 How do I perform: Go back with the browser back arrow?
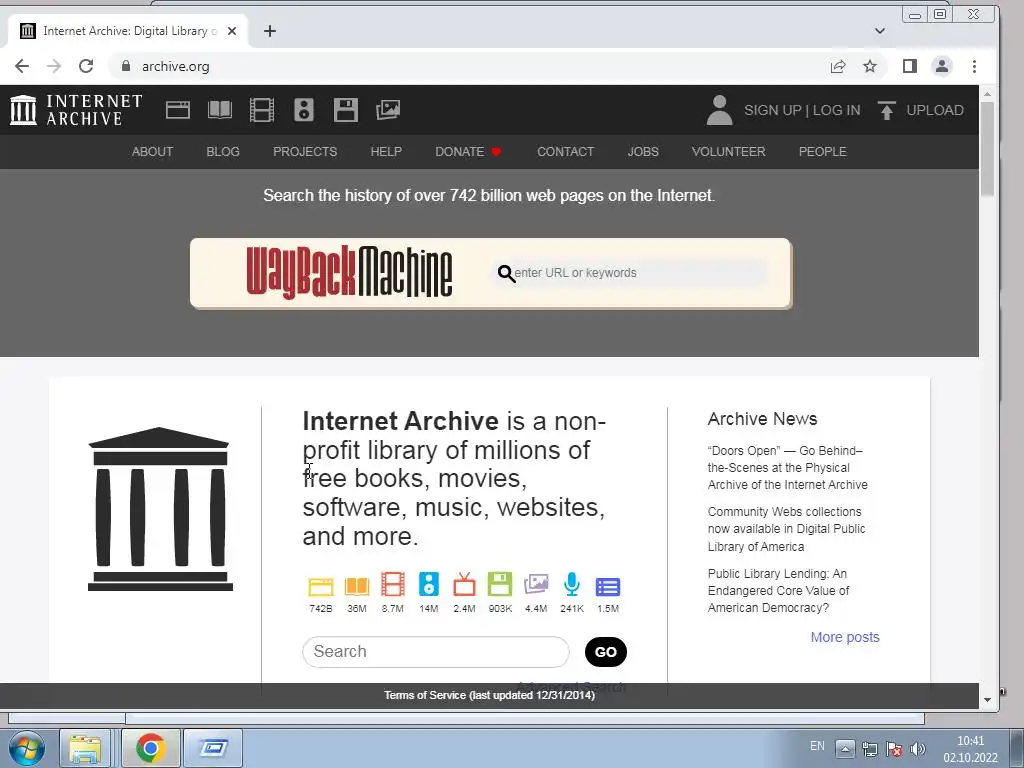(22, 66)
